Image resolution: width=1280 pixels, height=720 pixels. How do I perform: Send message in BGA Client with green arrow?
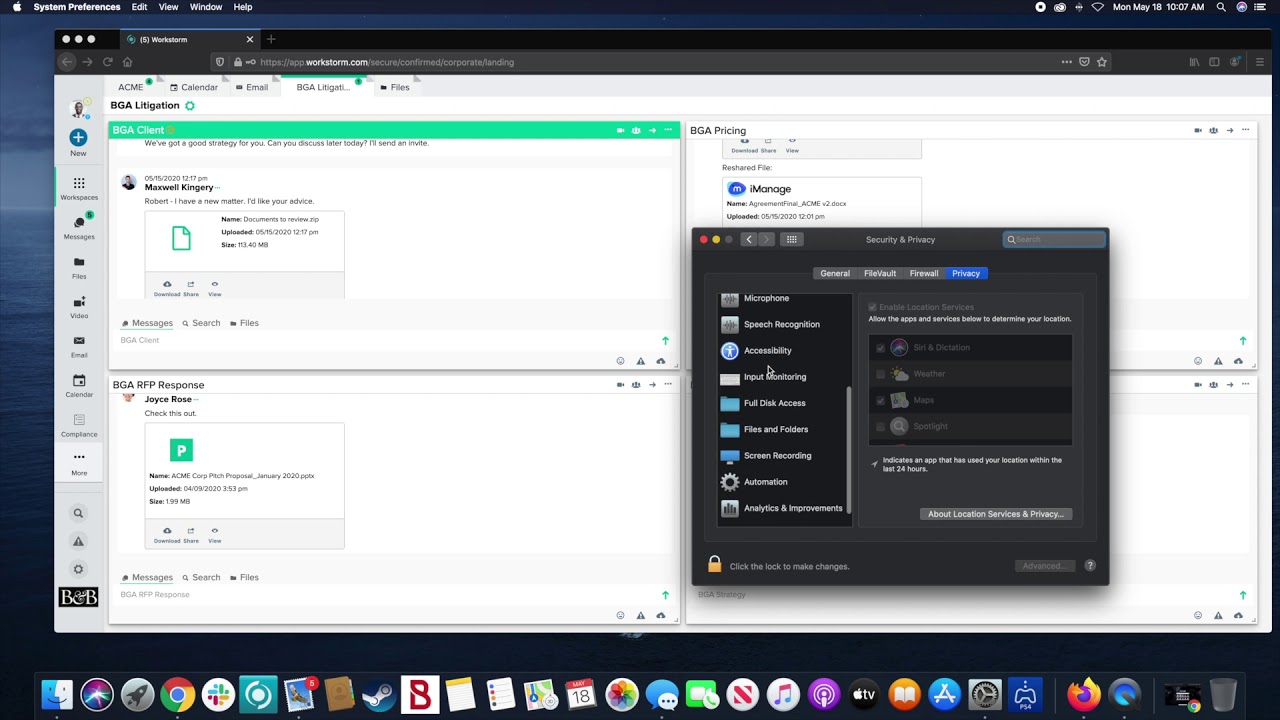tap(665, 340)
